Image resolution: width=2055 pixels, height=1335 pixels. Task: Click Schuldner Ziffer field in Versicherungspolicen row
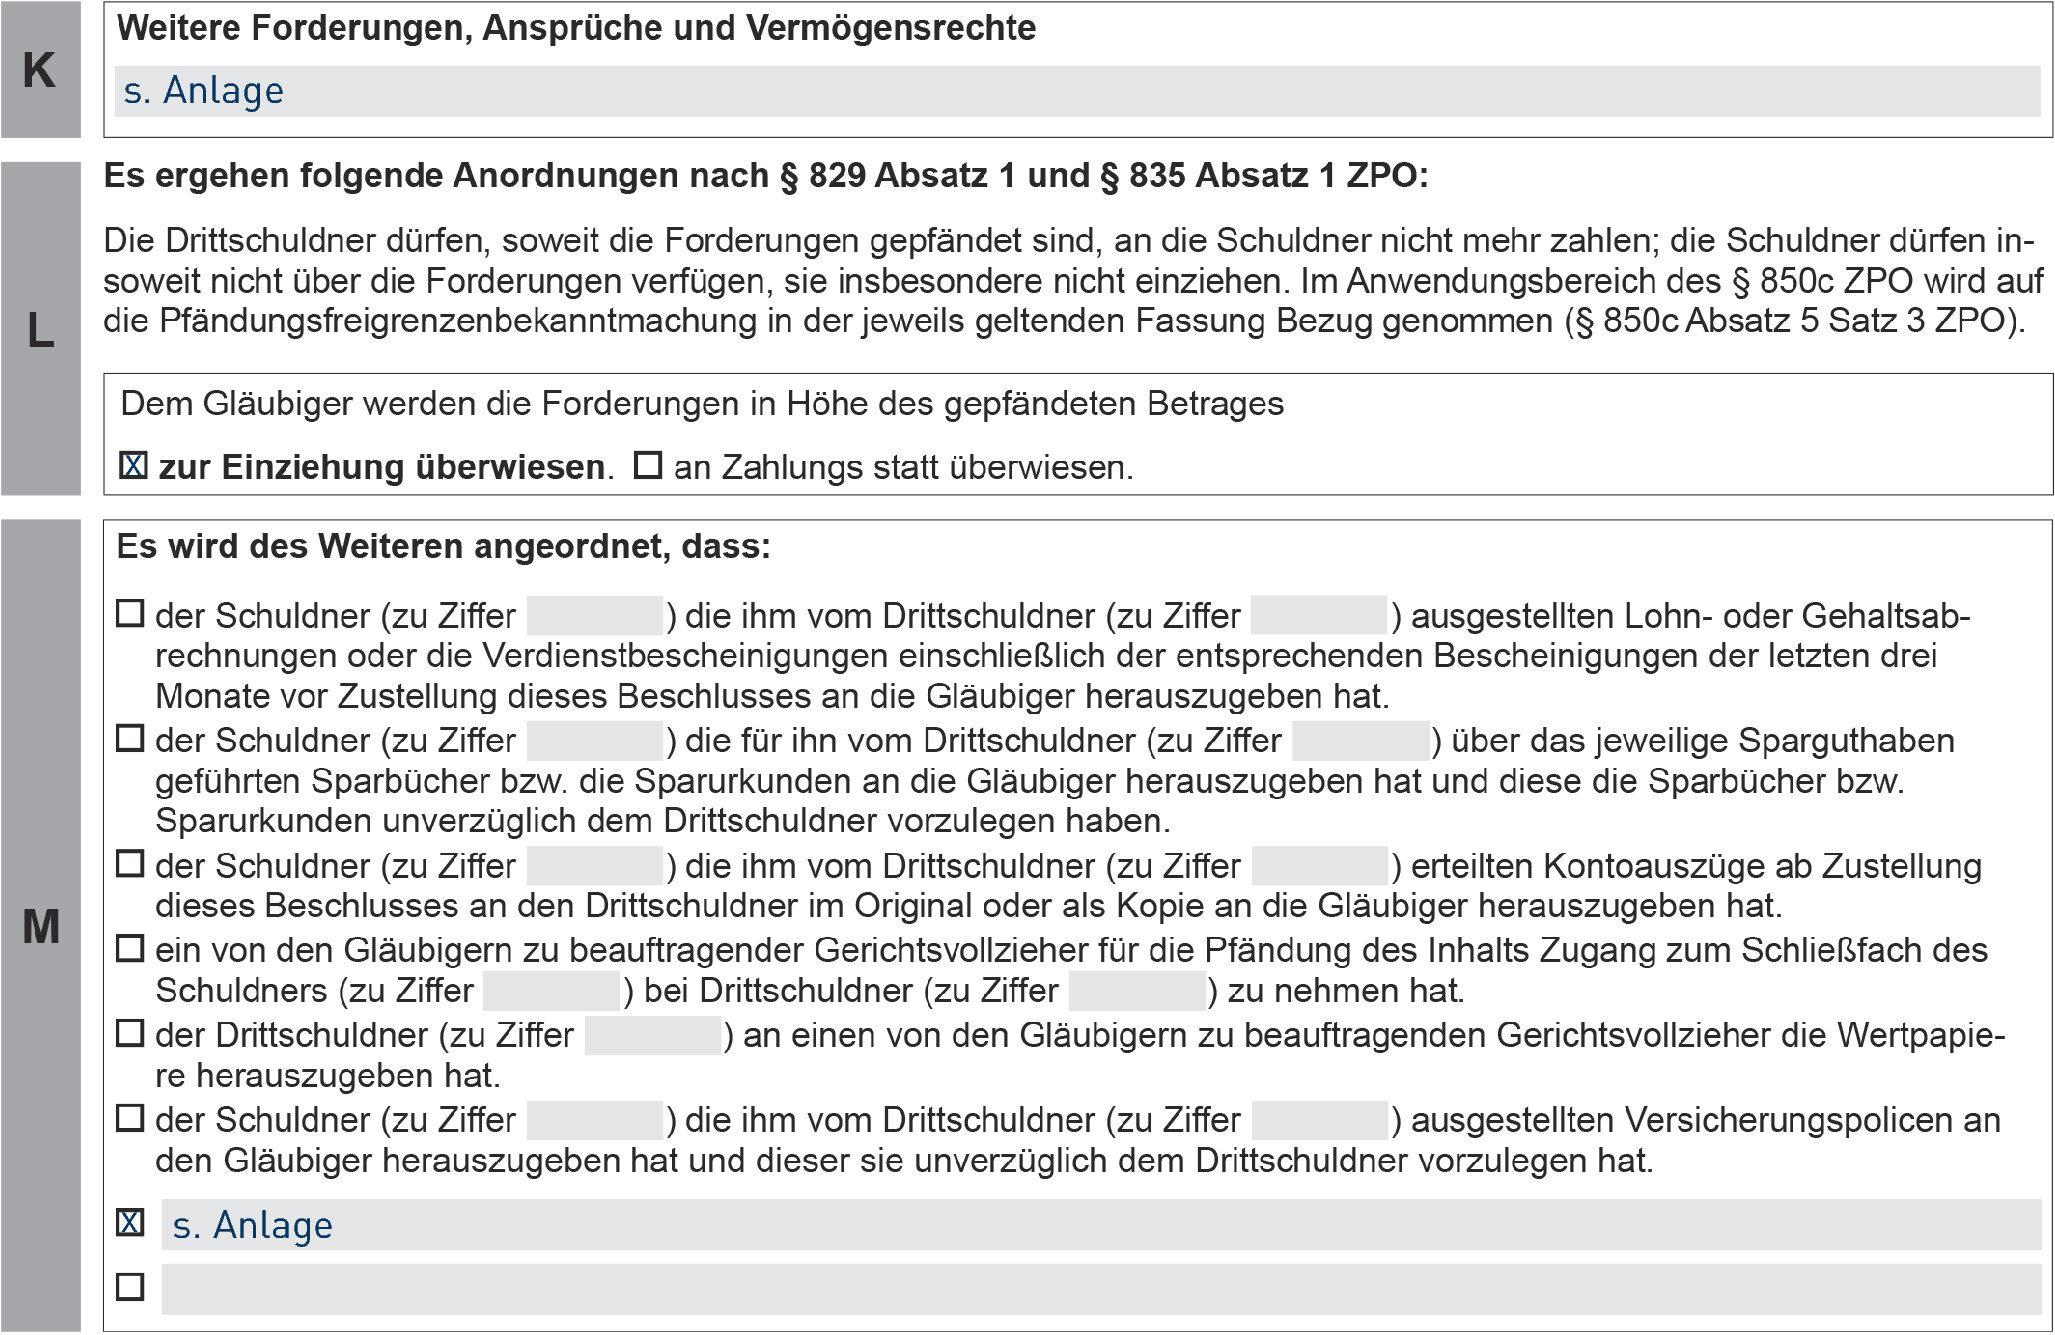[595, 1120]
